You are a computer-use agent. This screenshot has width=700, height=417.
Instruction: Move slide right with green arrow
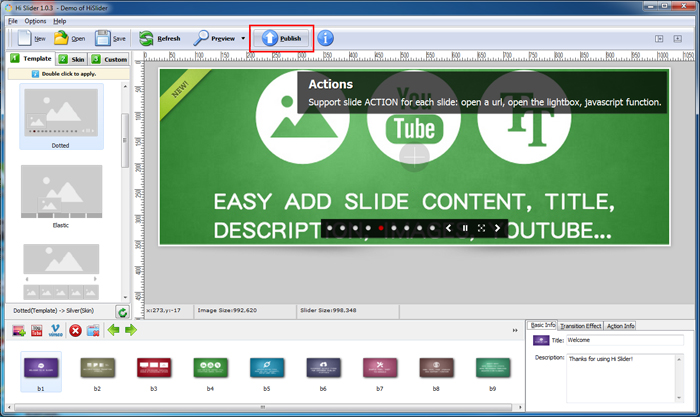(131, 330)
